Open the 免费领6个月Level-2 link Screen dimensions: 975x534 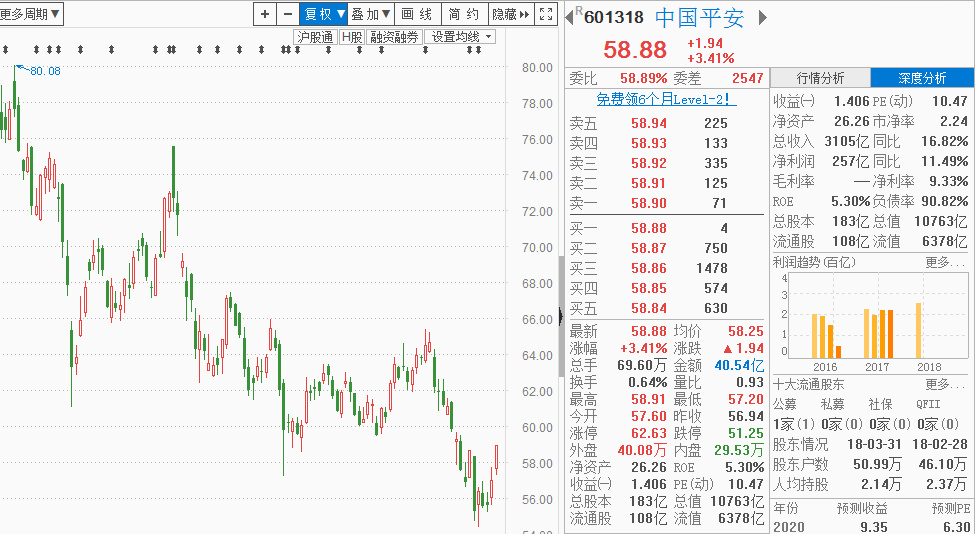[667, 99]
